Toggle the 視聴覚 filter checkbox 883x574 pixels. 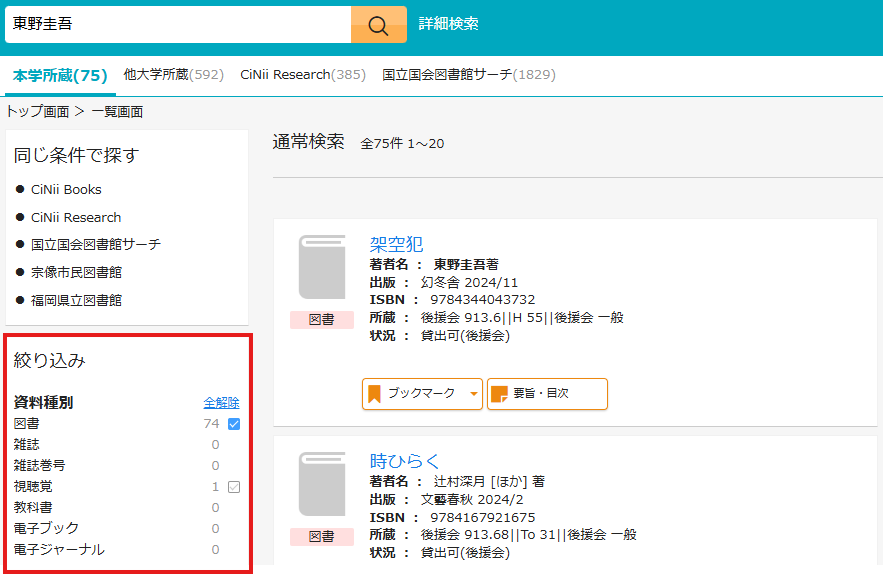tap(234, 487)
